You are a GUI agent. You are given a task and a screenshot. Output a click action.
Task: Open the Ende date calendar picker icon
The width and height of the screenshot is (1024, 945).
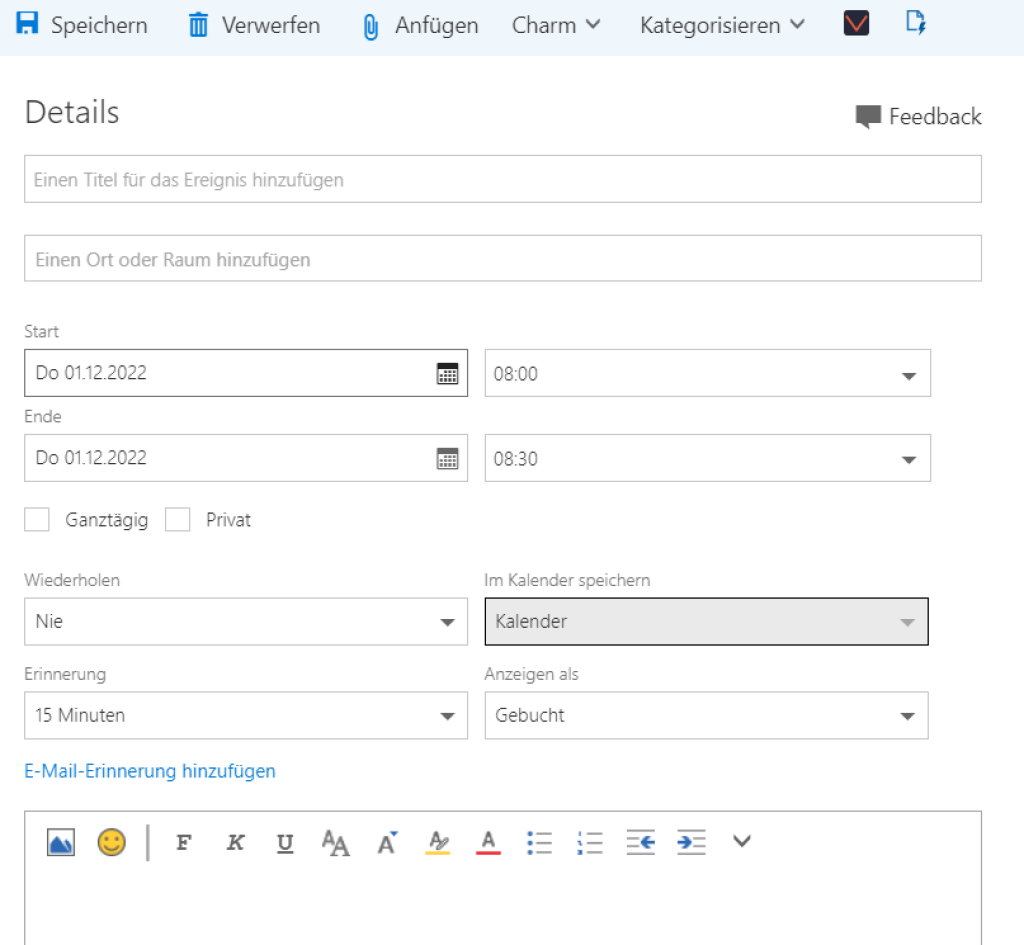click(447, 458)
